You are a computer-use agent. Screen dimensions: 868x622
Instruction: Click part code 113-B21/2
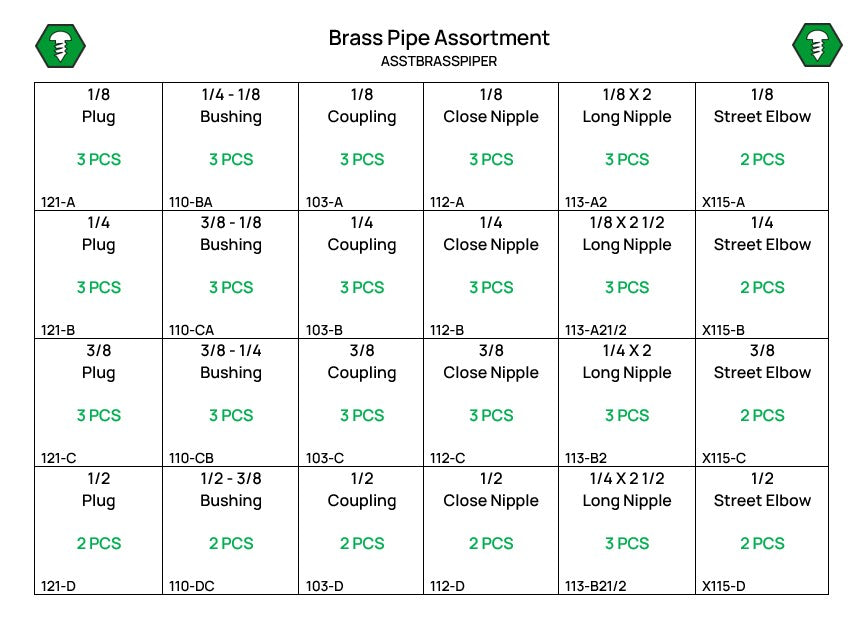click(x=596, y=586)
